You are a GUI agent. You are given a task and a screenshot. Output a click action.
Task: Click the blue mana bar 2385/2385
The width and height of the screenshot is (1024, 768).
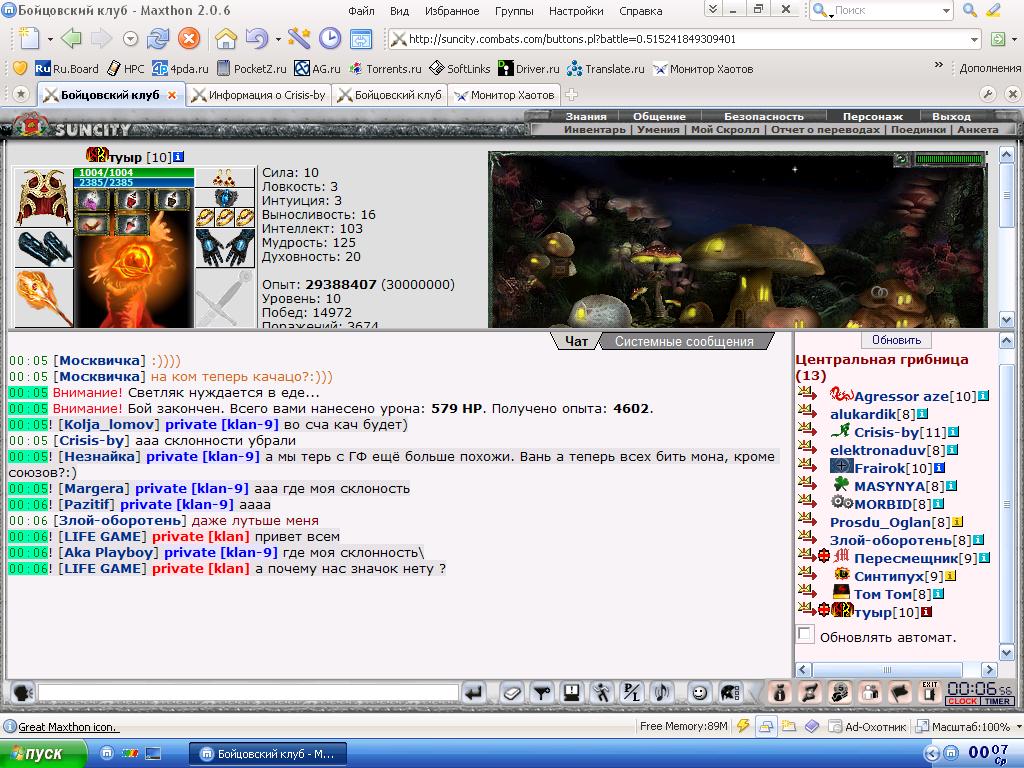(x=133, y=182)
